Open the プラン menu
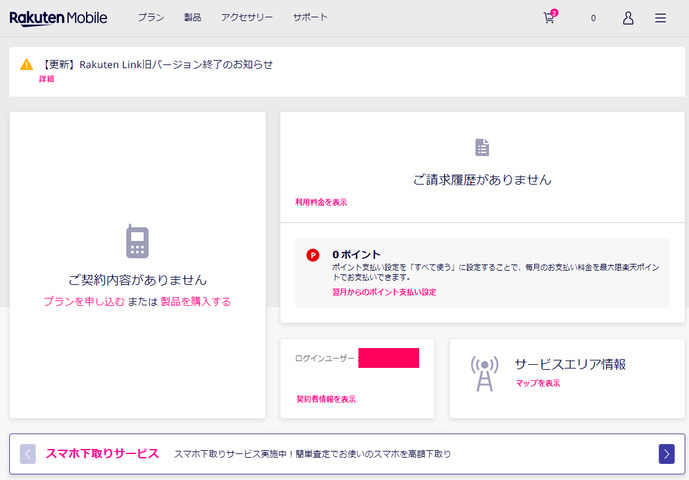The width and height of the screenshot is (689, 480). (x=151, y=18)
